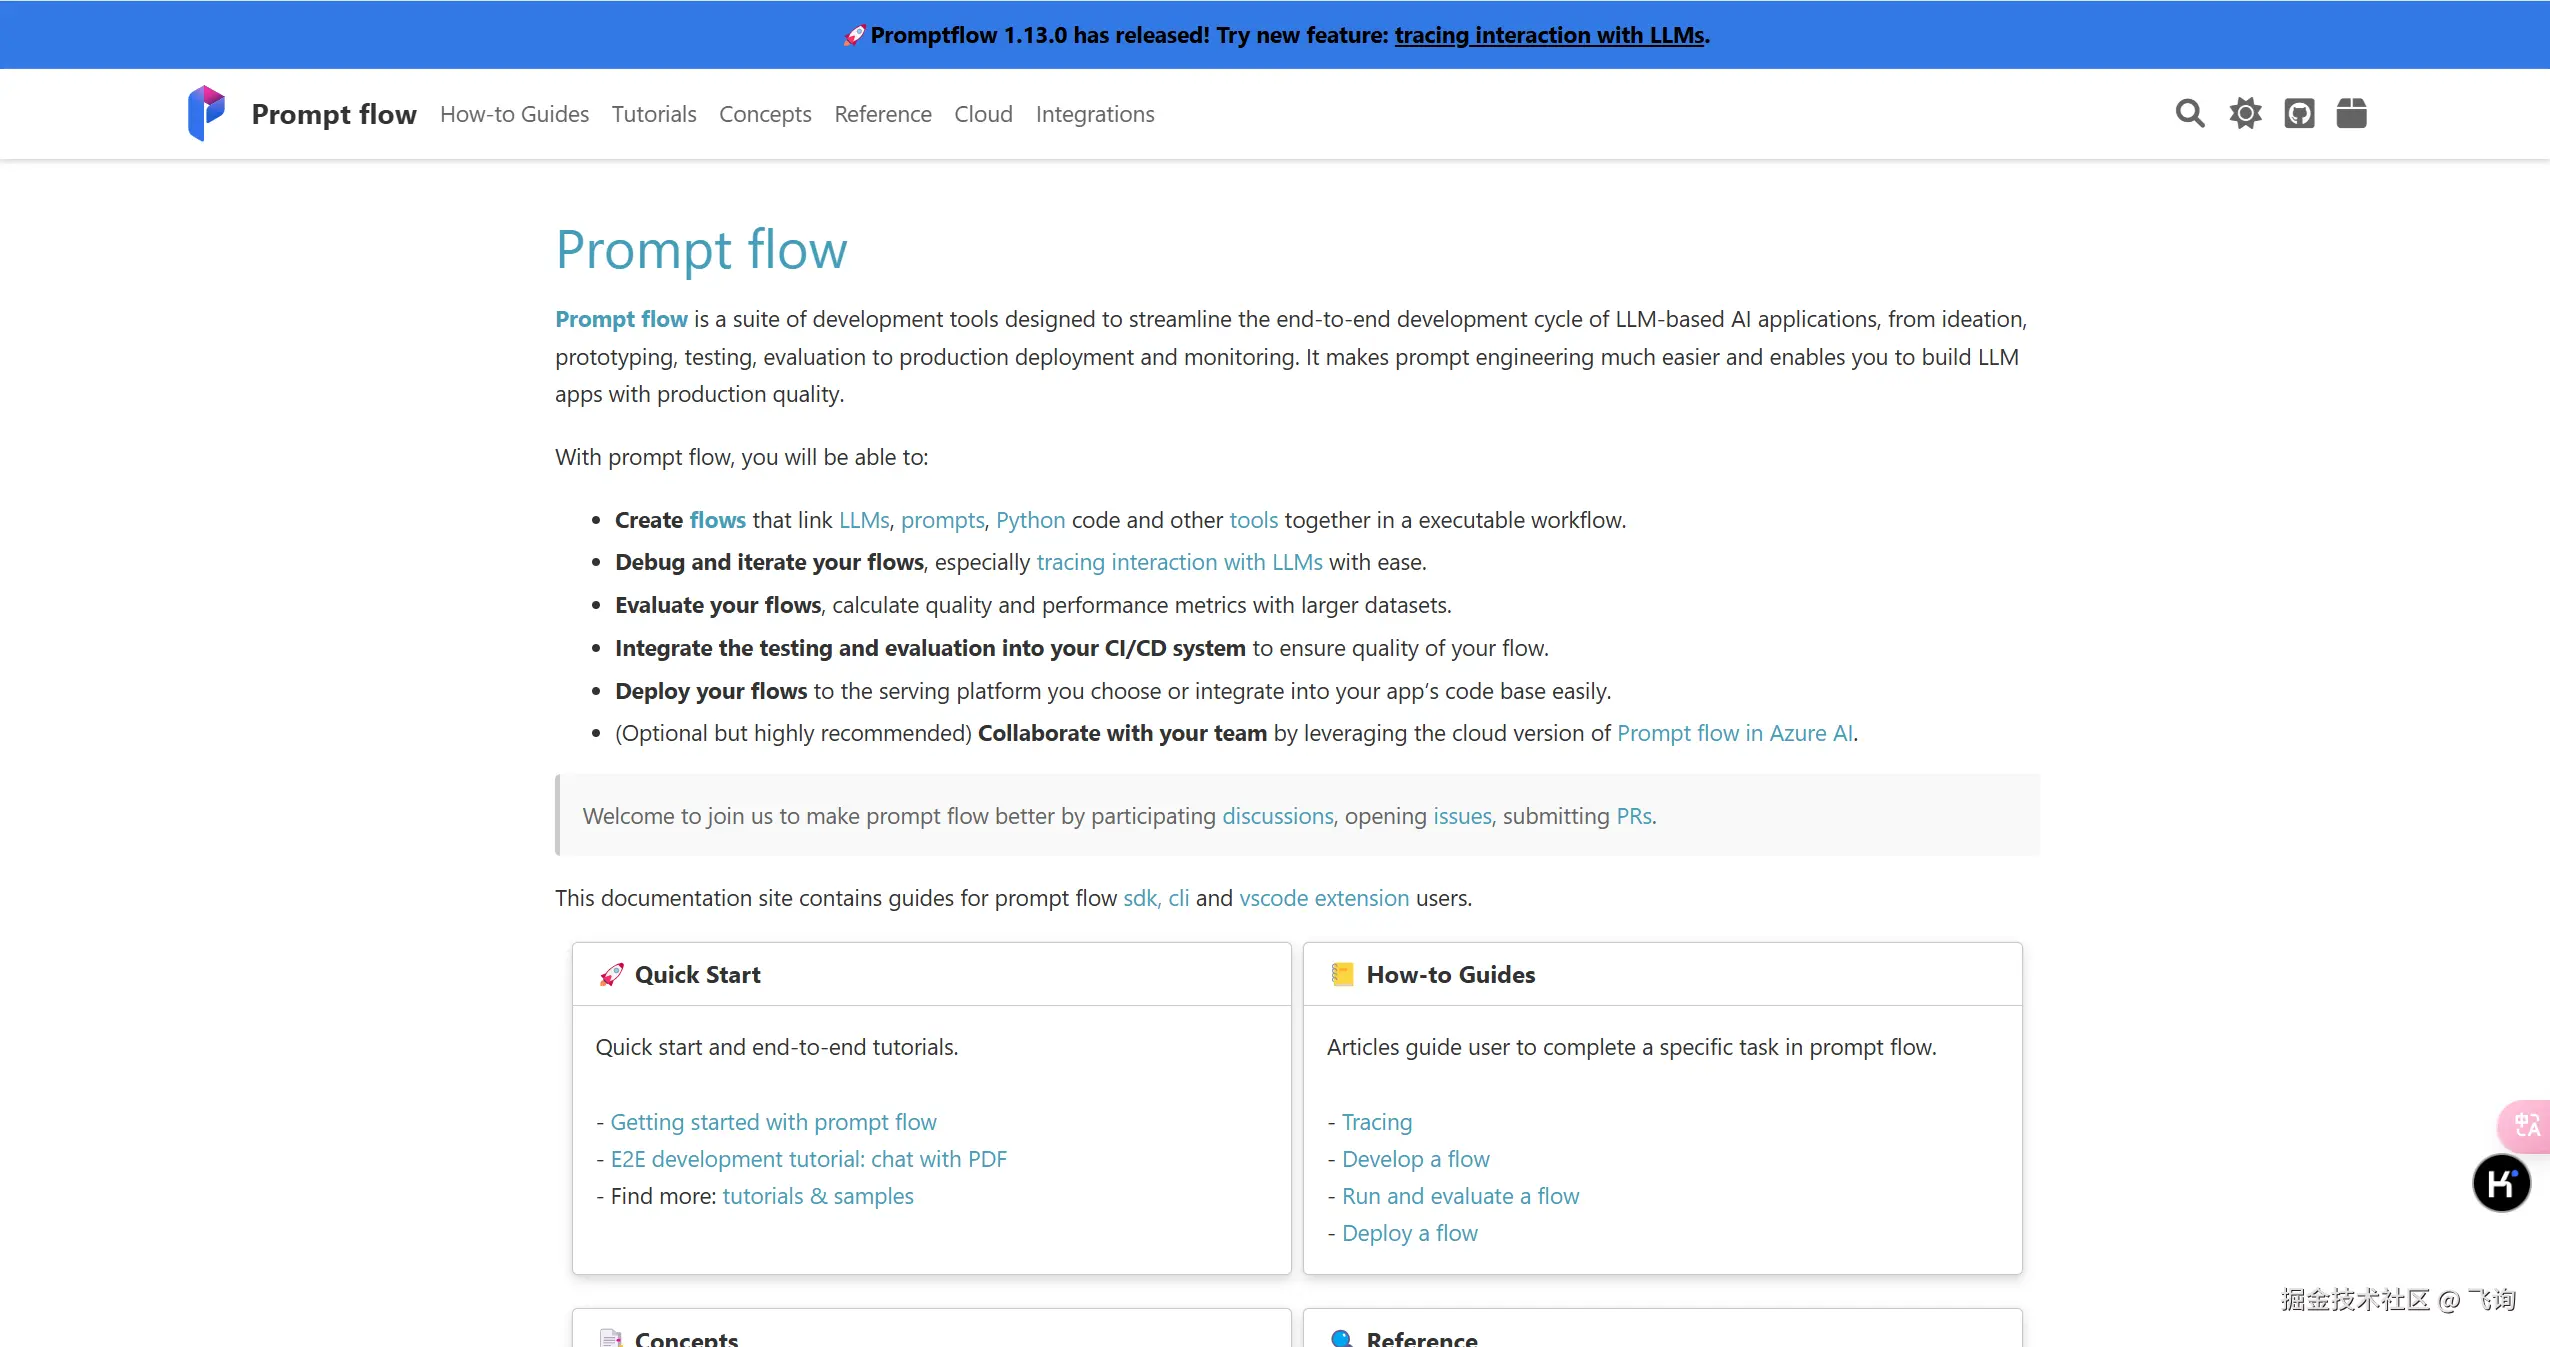Open the vscode extension link
Image resolution: width=2550 pixels, height=1347 pixels.
point(1323,898)
